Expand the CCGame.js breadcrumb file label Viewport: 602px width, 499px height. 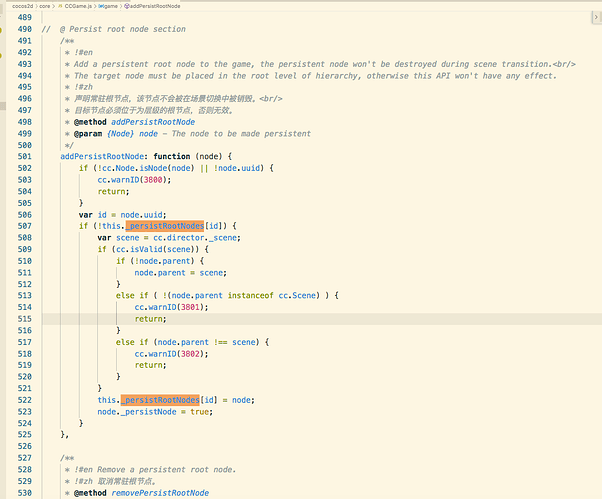click(x=77, y=5)
